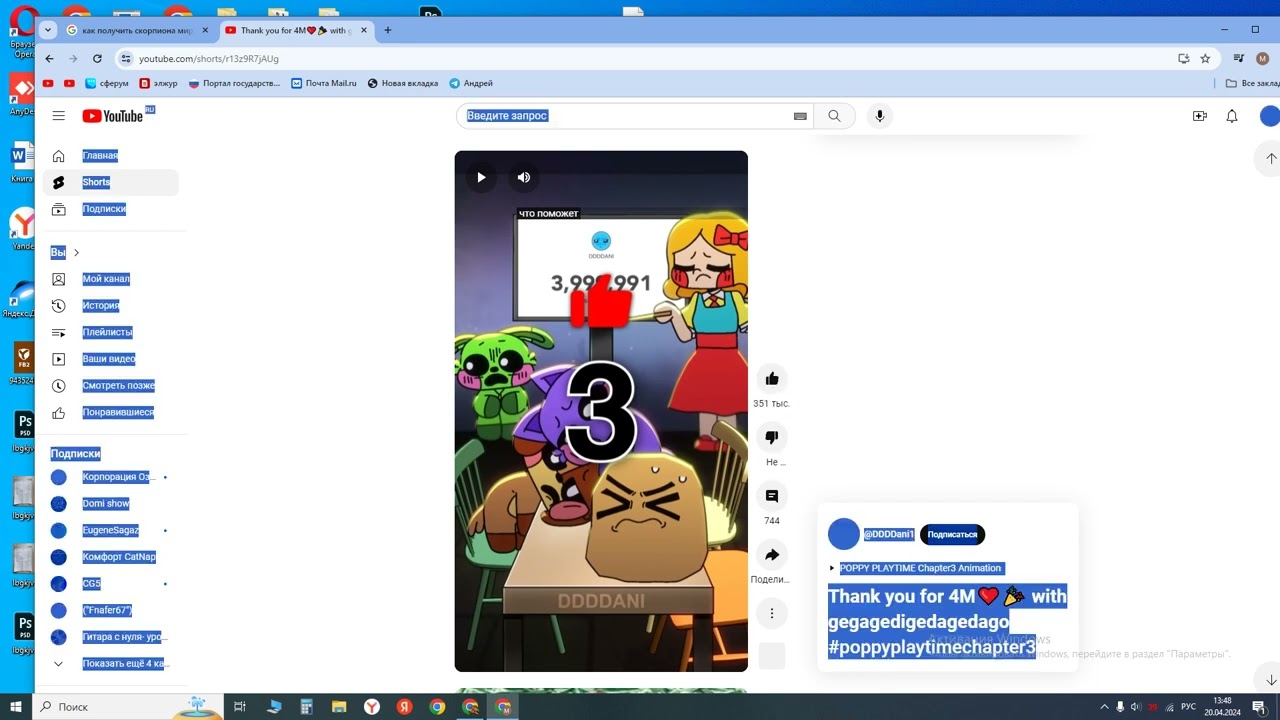This screenshot has width=1280, height=720.
Task: Open Chrome media controls icon
Action: click(x=1239, y=59)
